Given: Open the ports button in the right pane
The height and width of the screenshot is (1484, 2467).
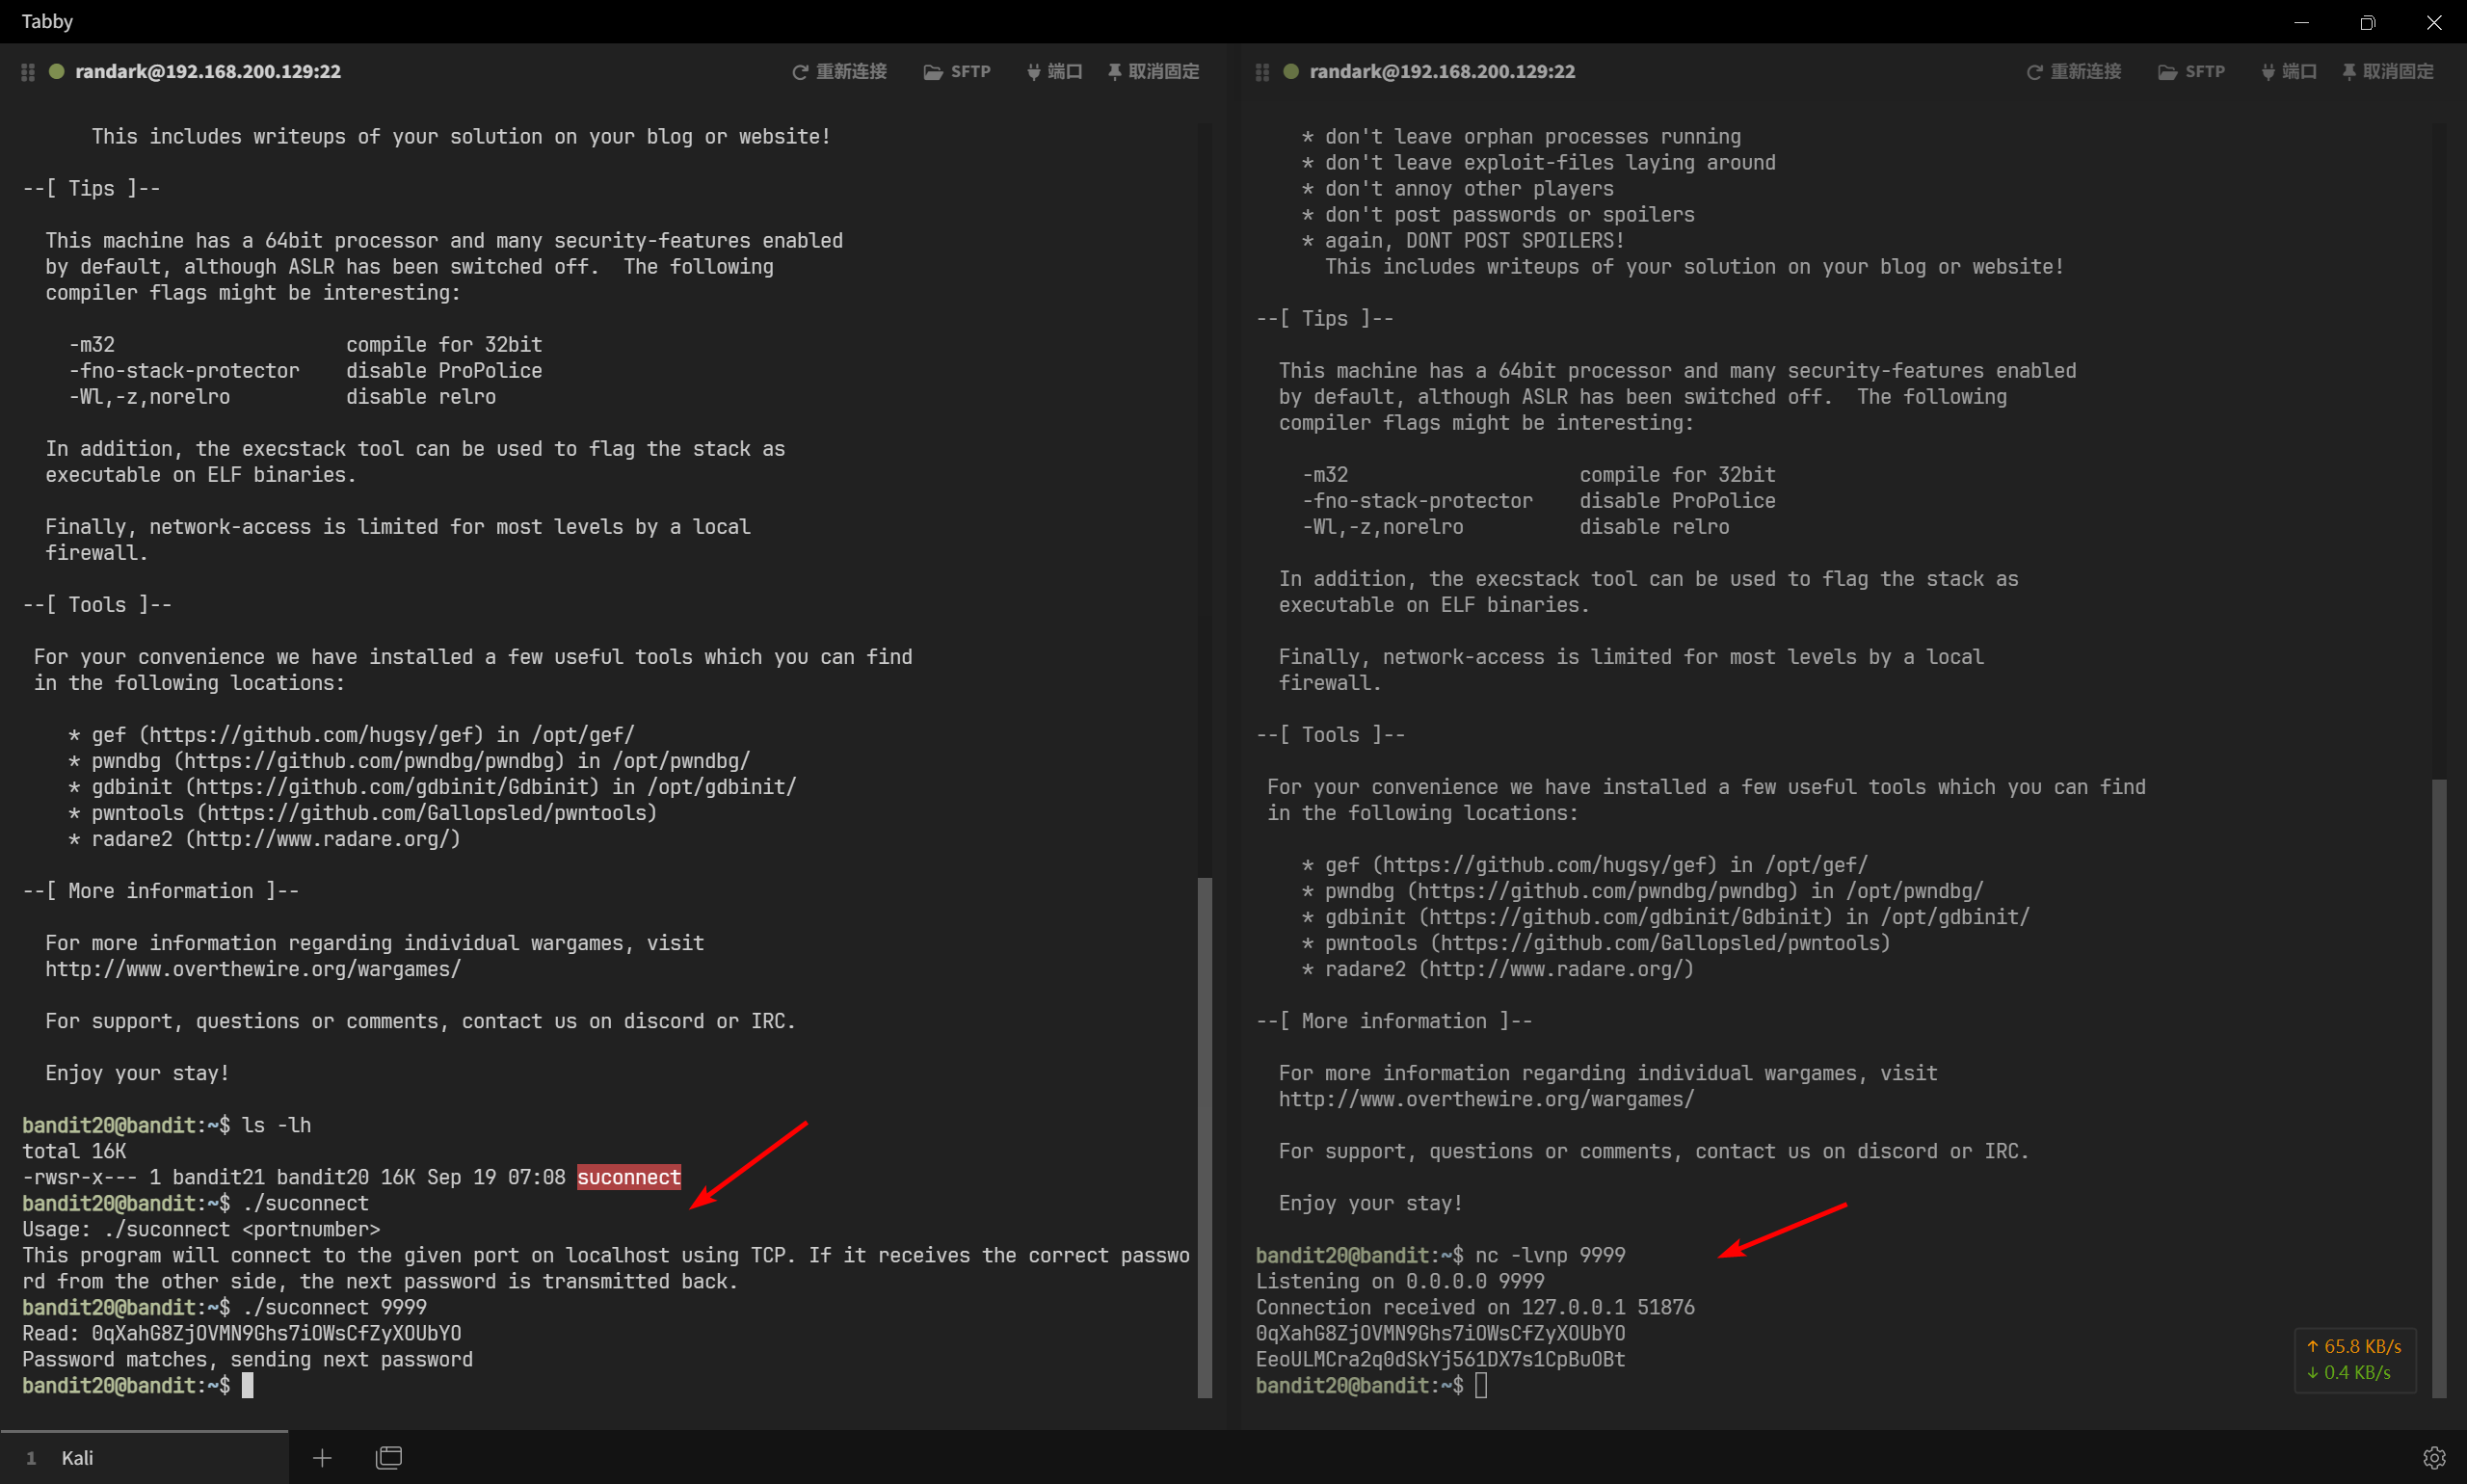Looking at the screenshot, I should pos(2289,72).
